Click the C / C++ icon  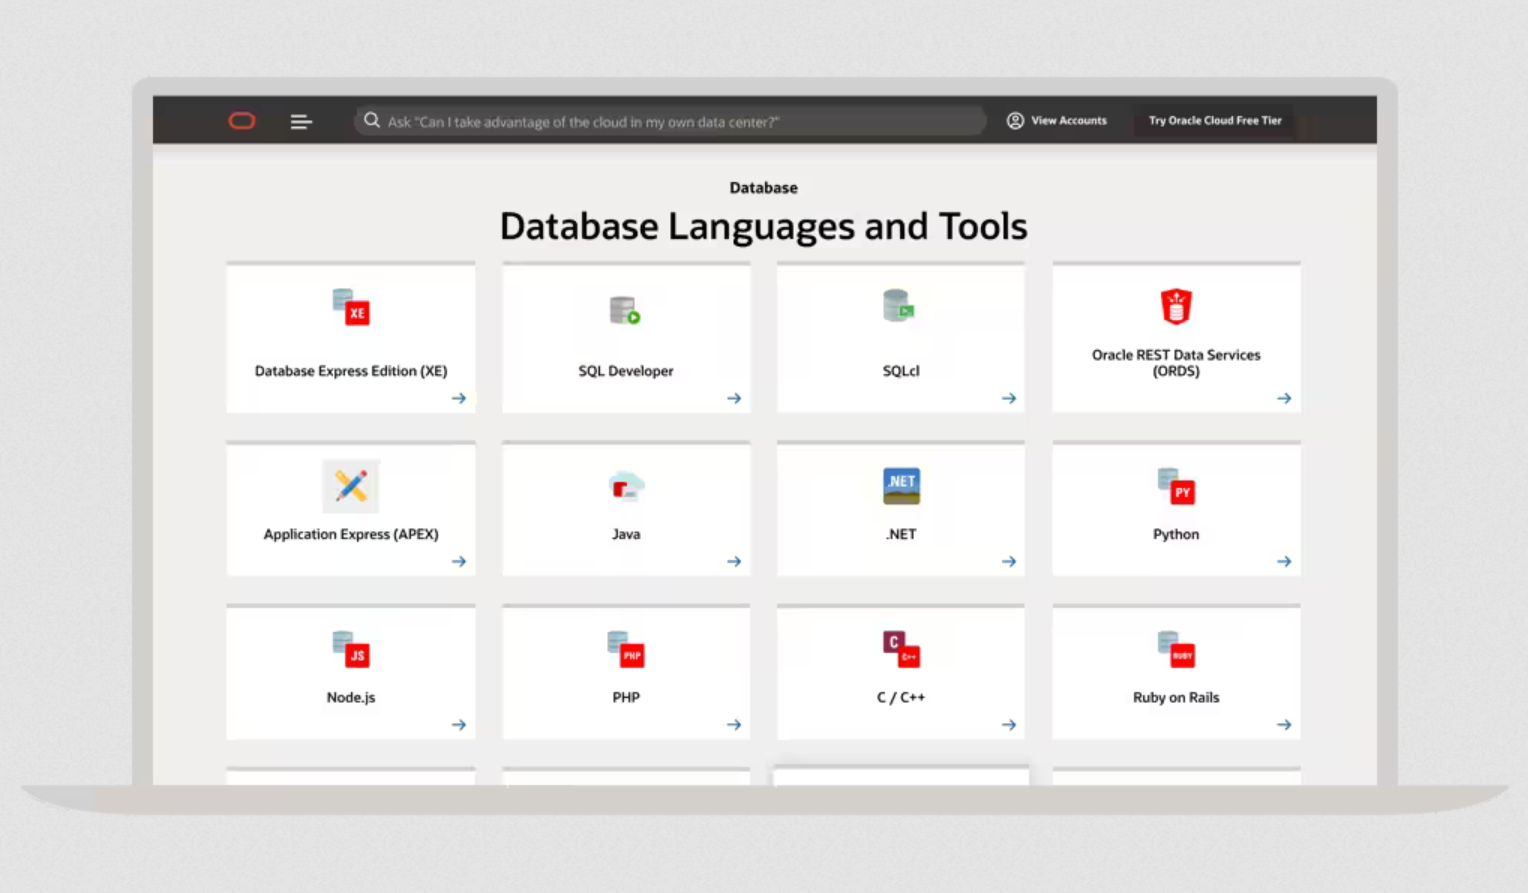pyautogui.click(x=901, y=649)
